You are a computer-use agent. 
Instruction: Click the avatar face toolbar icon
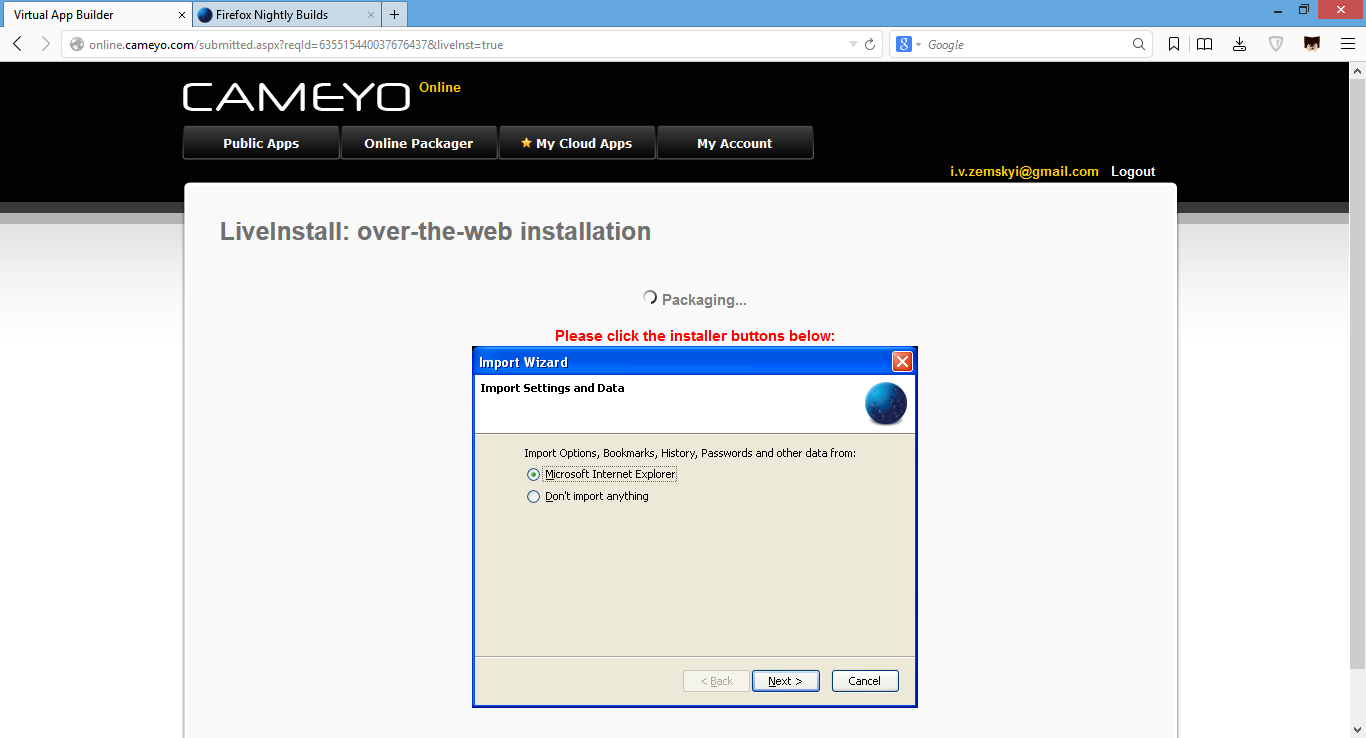point(1312,44)
